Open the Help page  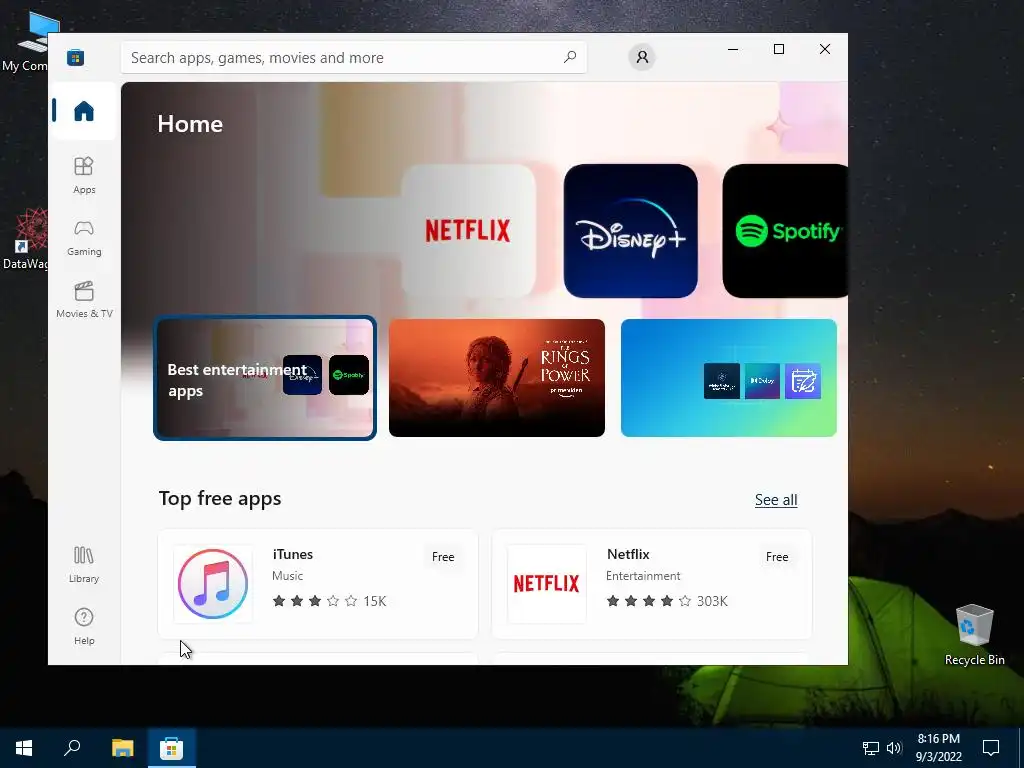(84, 626)
